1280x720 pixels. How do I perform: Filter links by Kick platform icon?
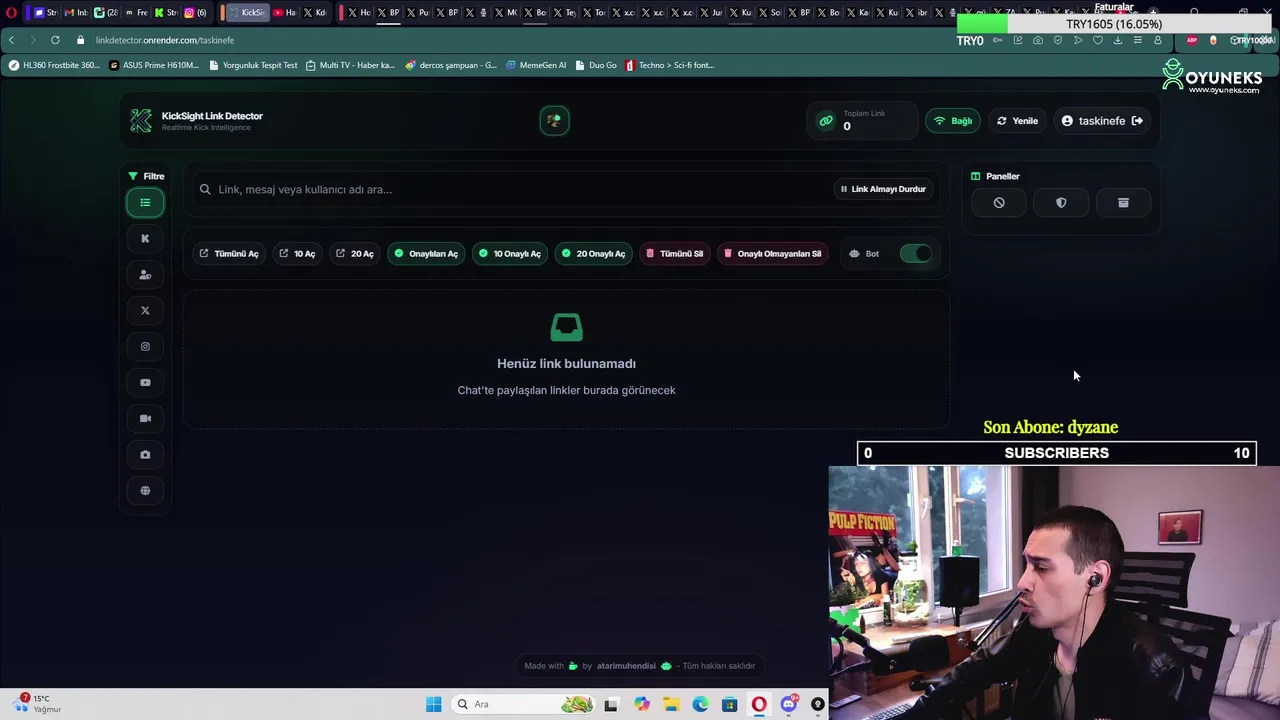(145, 239)
